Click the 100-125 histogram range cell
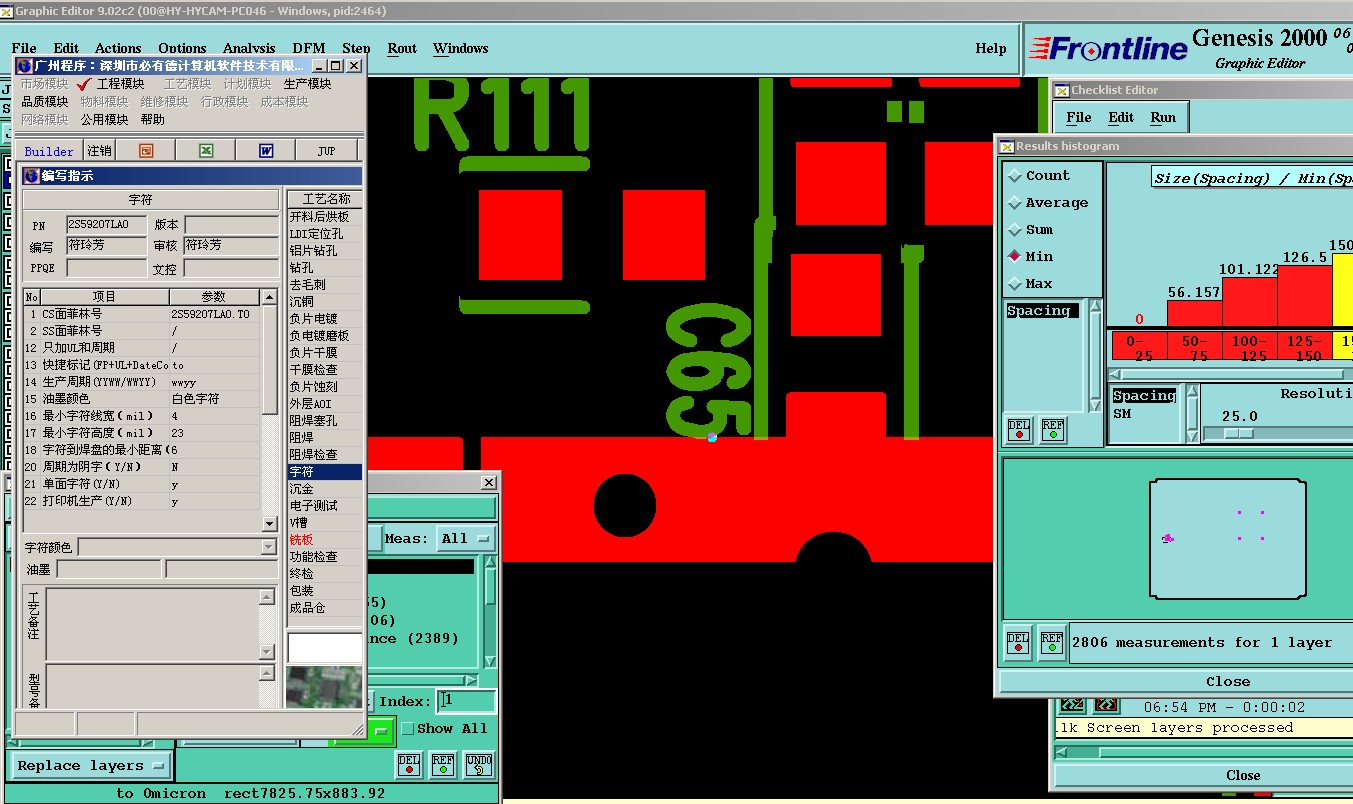Image resolution: width=1353 pixels, height=804 pixels. pos(1250,346)
